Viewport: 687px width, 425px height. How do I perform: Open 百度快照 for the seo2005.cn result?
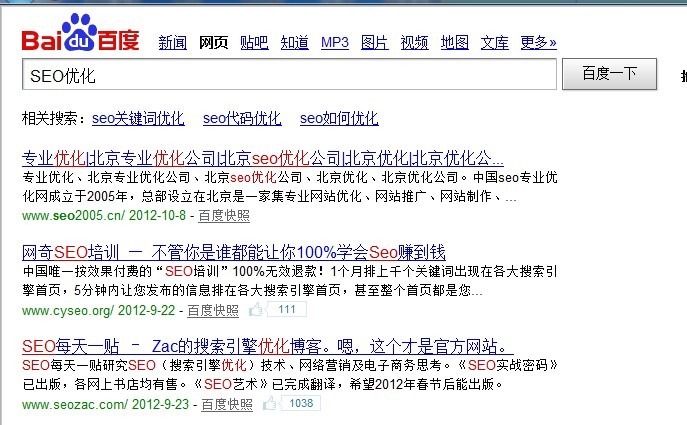(x=223, y=215)
